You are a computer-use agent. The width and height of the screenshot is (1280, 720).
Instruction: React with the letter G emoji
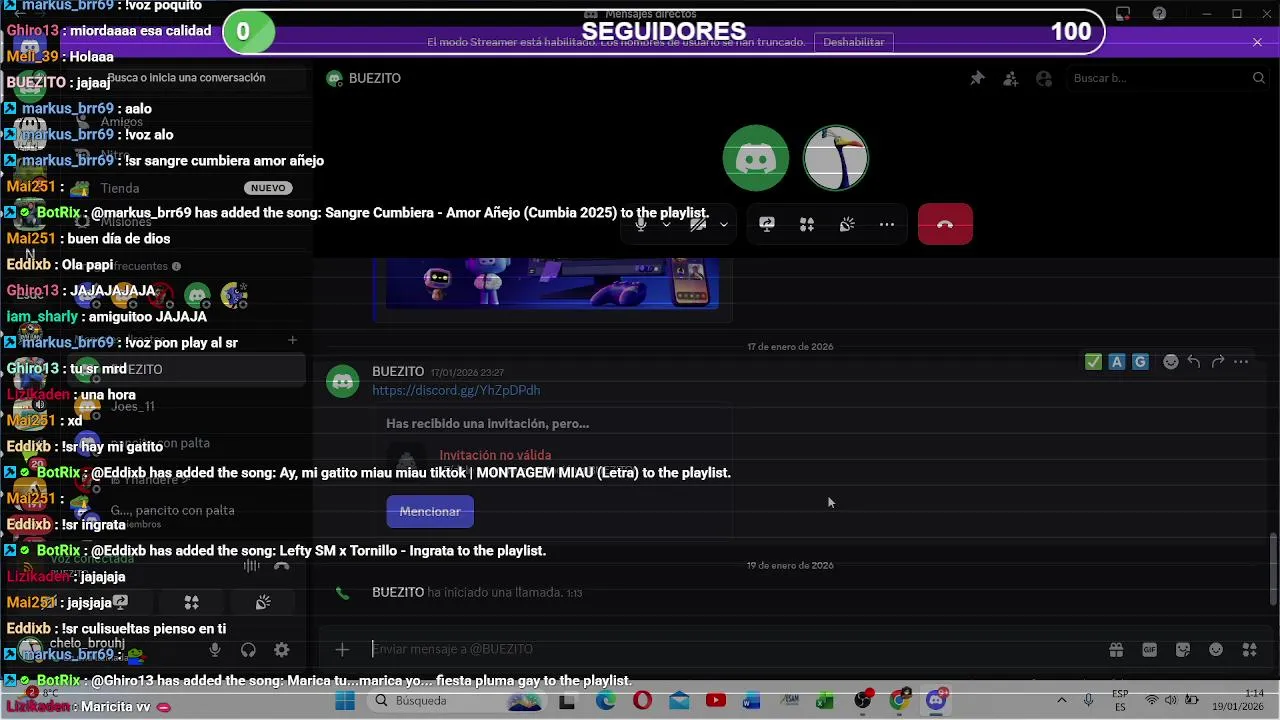1140,362
